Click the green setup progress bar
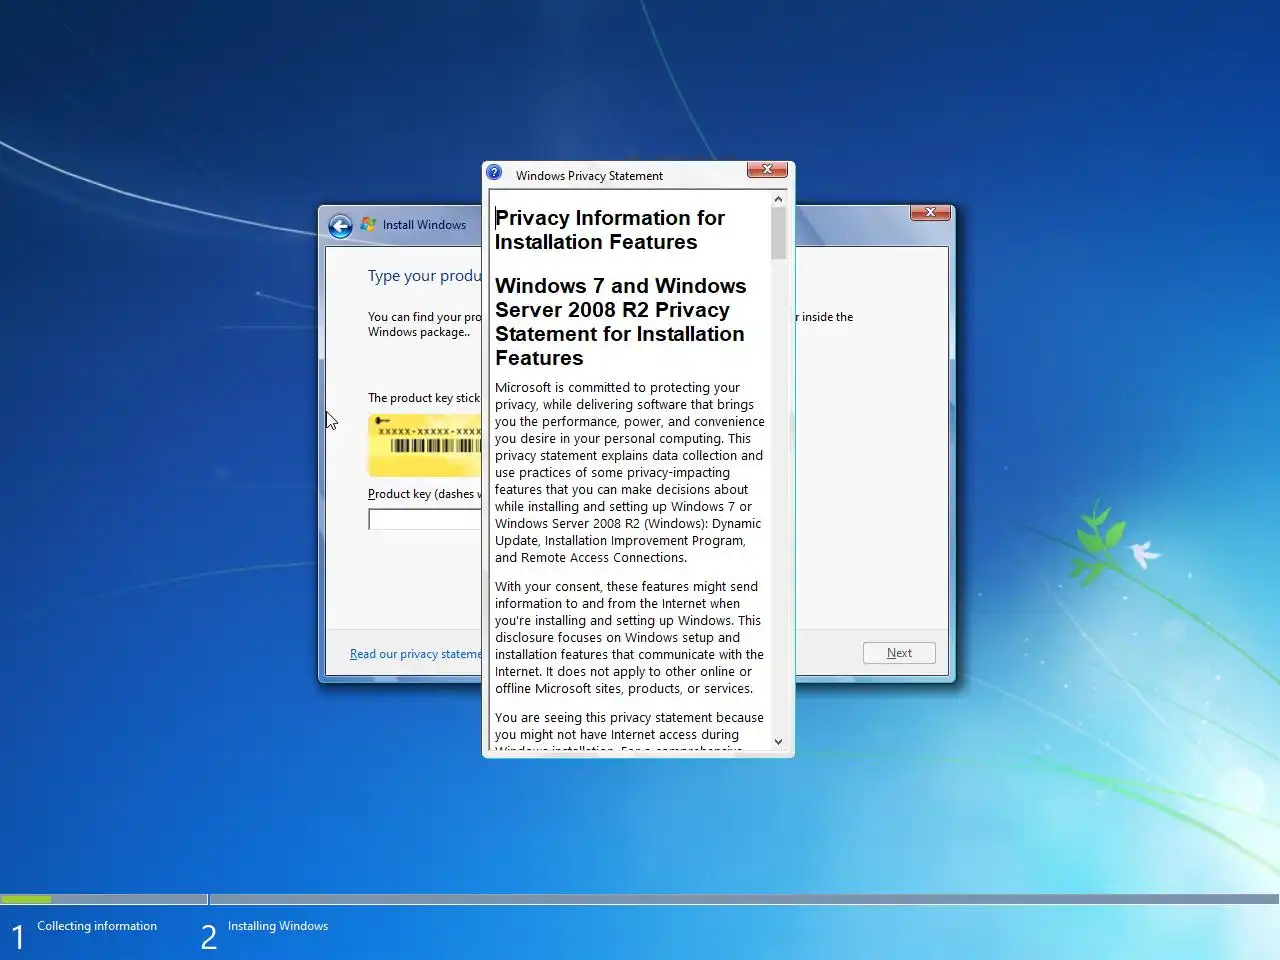This screenshot has height=960, width=1280. pos(26,899)
